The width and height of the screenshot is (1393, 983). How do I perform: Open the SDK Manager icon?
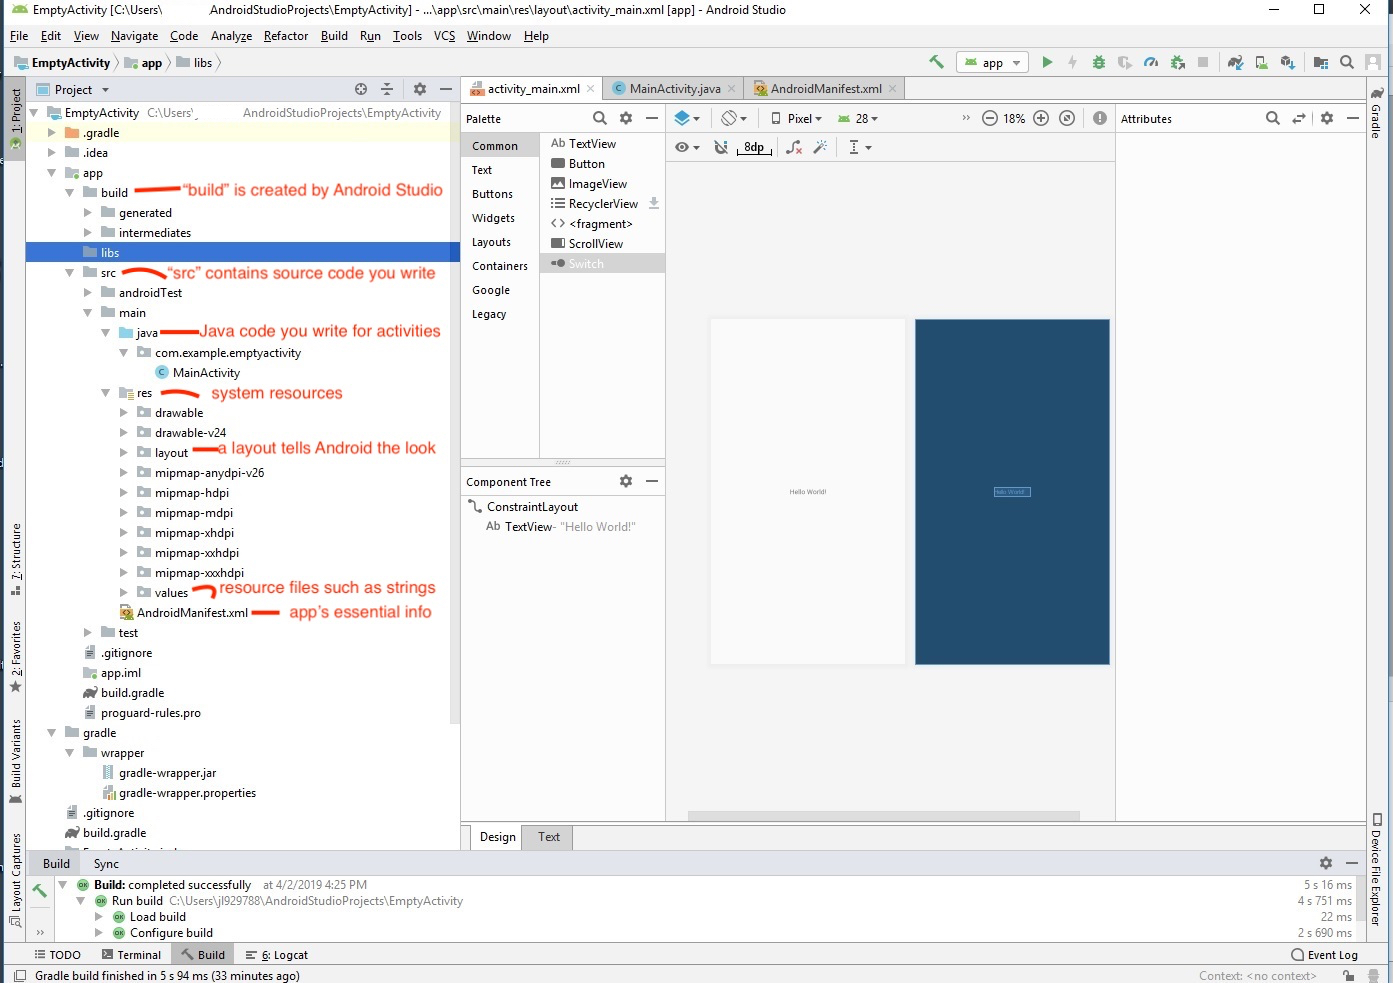[x=1288, y=62]
